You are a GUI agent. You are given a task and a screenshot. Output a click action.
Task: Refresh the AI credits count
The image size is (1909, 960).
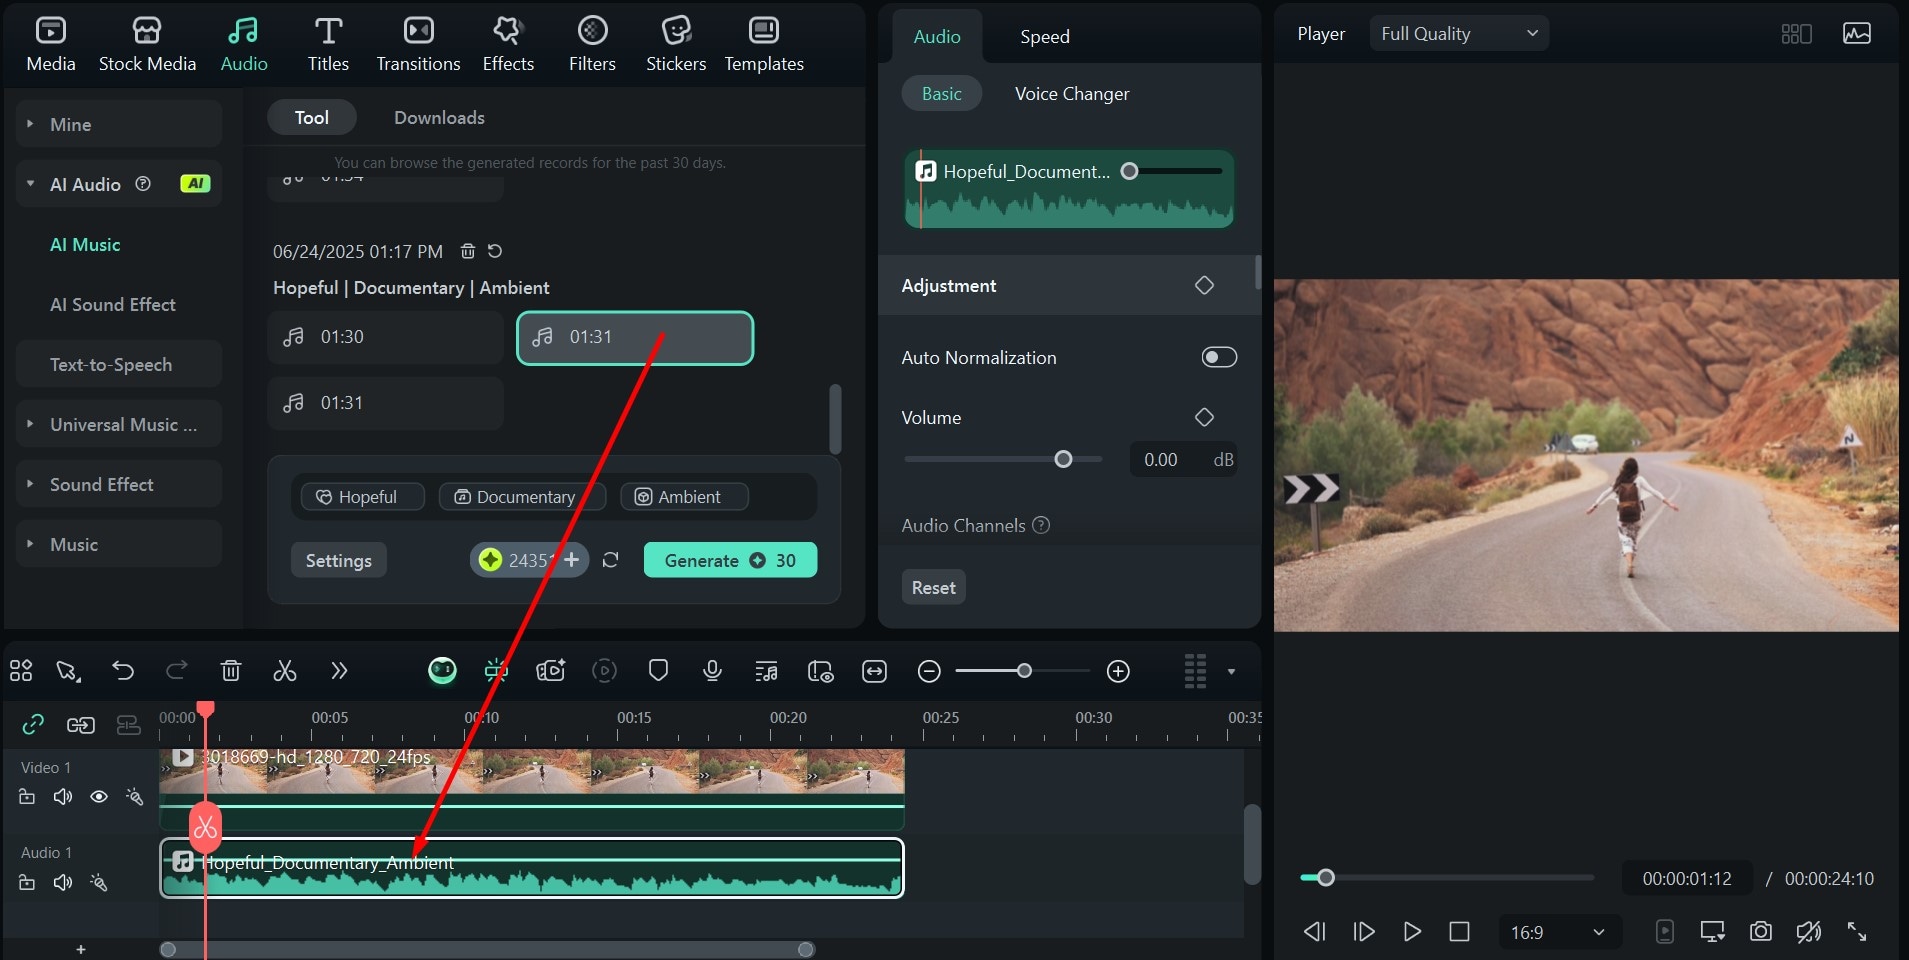point(611,560)
